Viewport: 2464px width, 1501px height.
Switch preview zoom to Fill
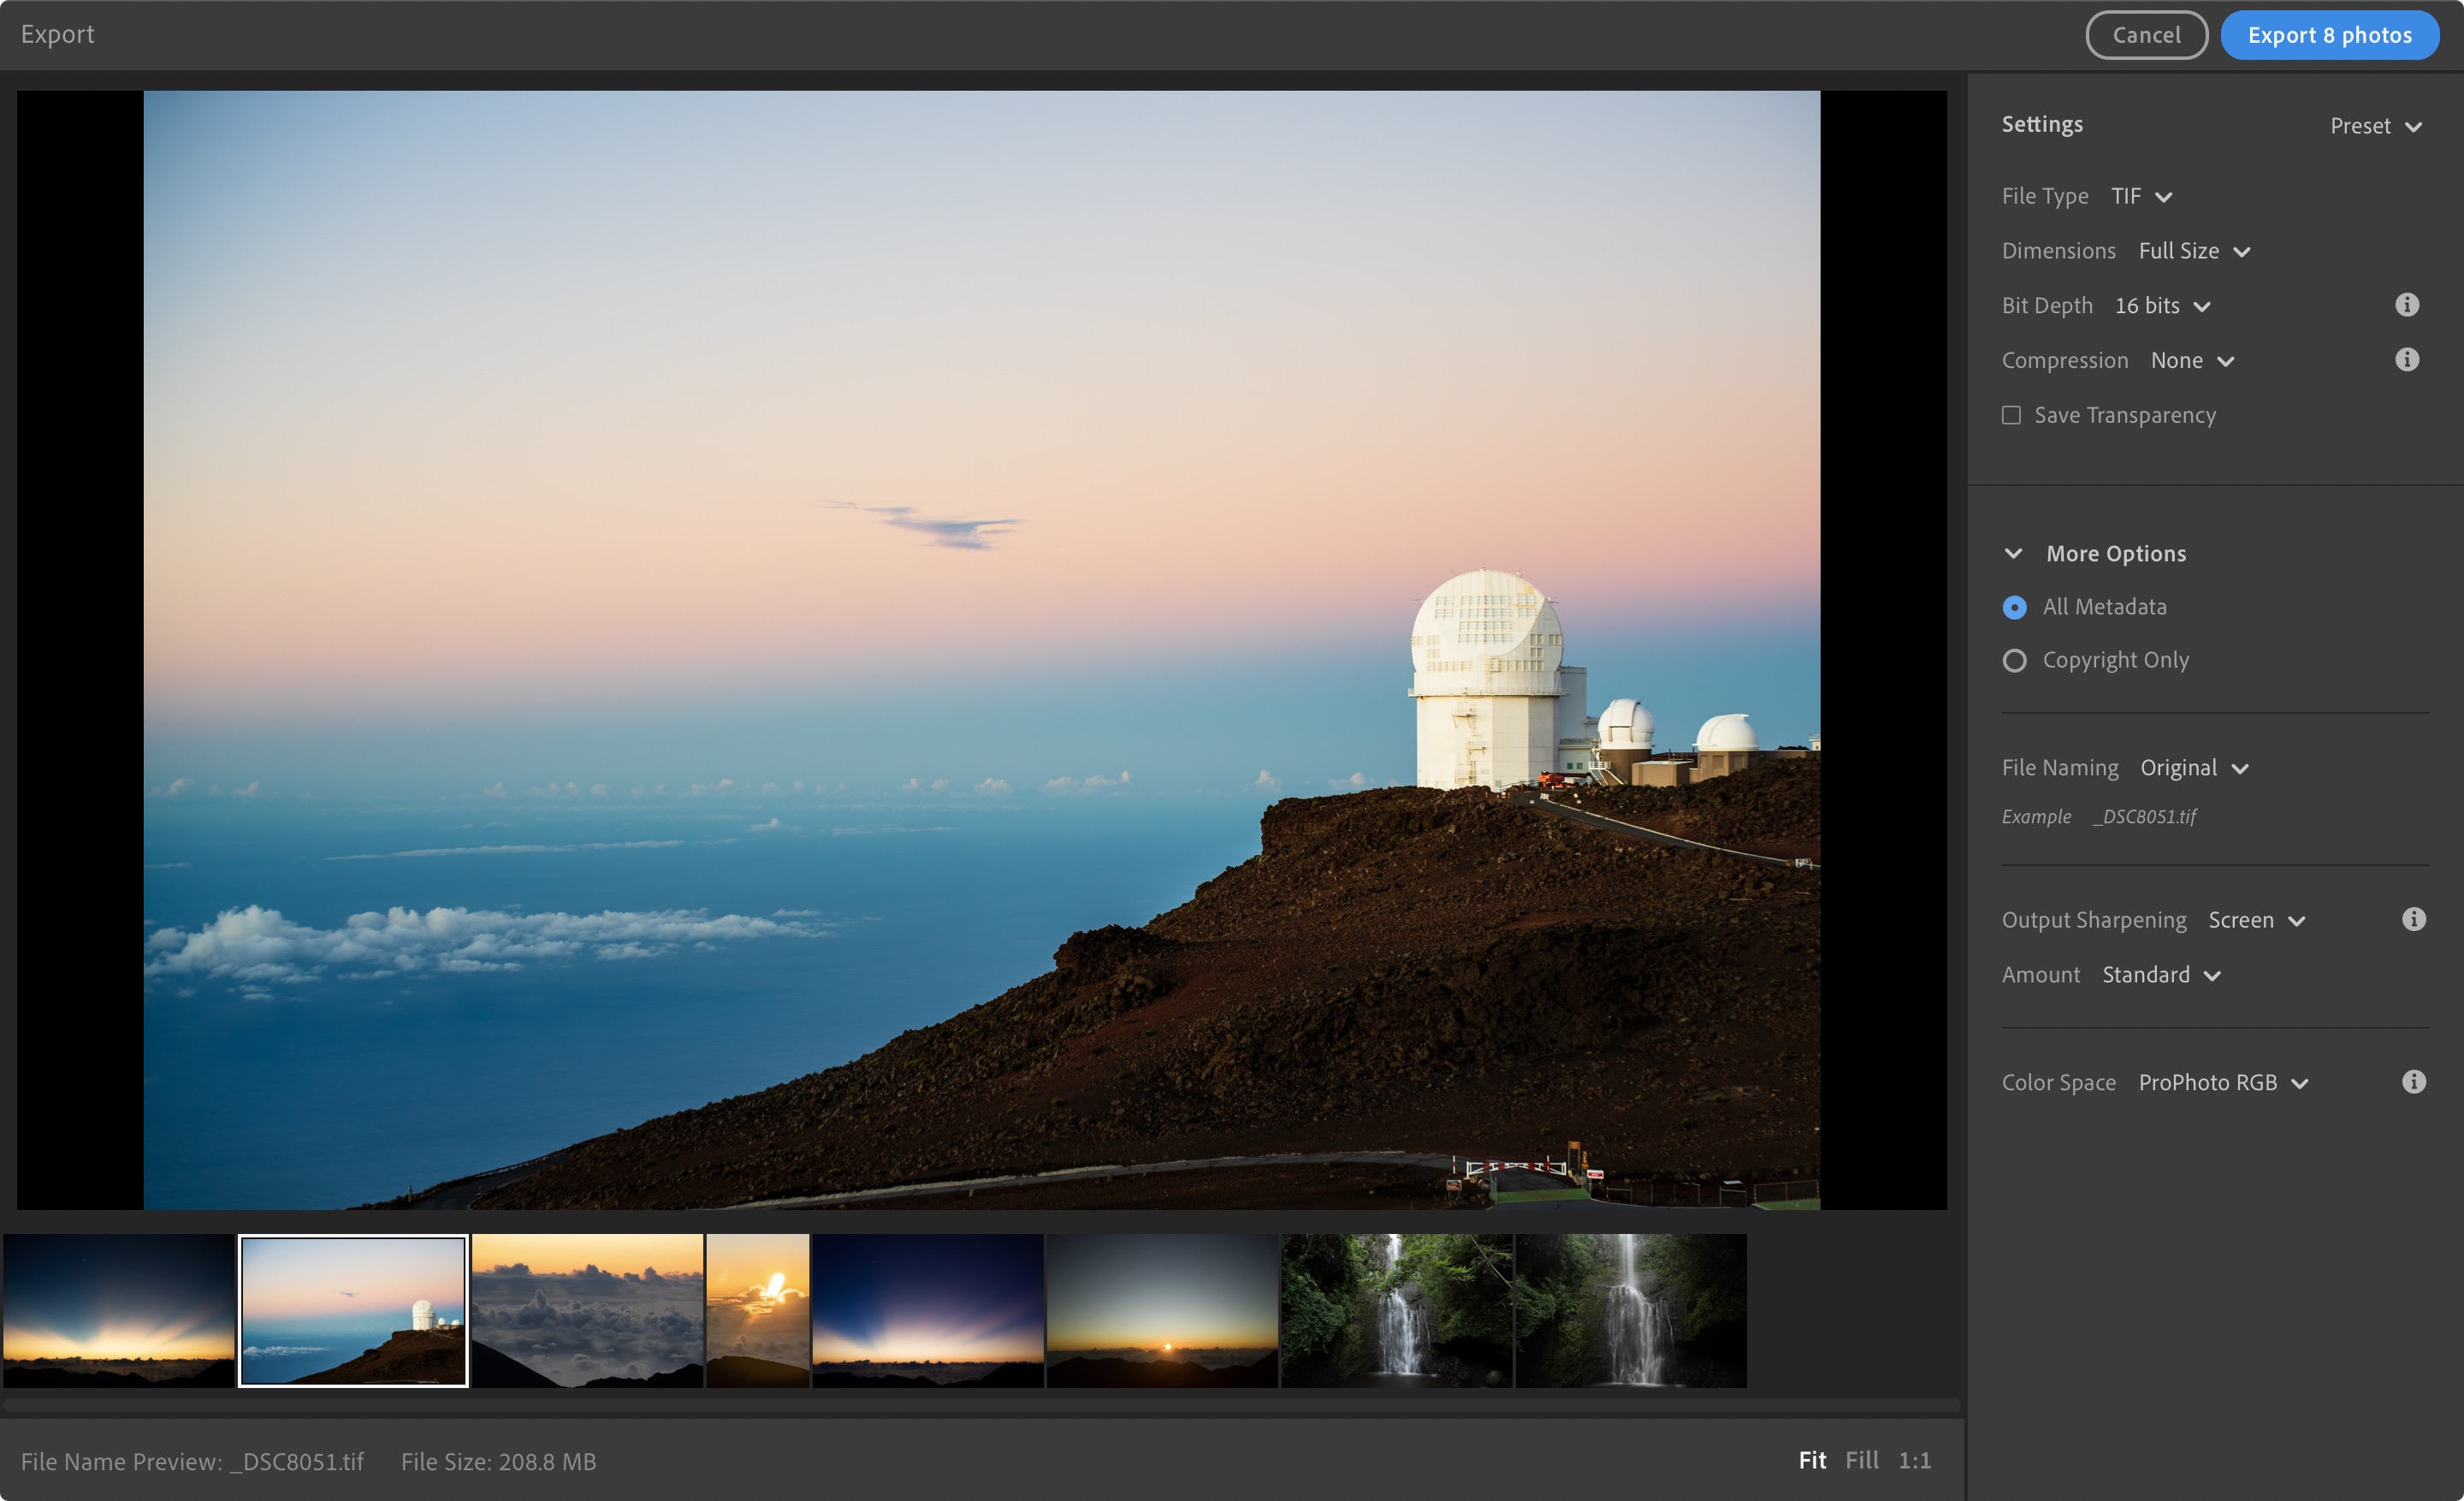coord(1861,1460)
